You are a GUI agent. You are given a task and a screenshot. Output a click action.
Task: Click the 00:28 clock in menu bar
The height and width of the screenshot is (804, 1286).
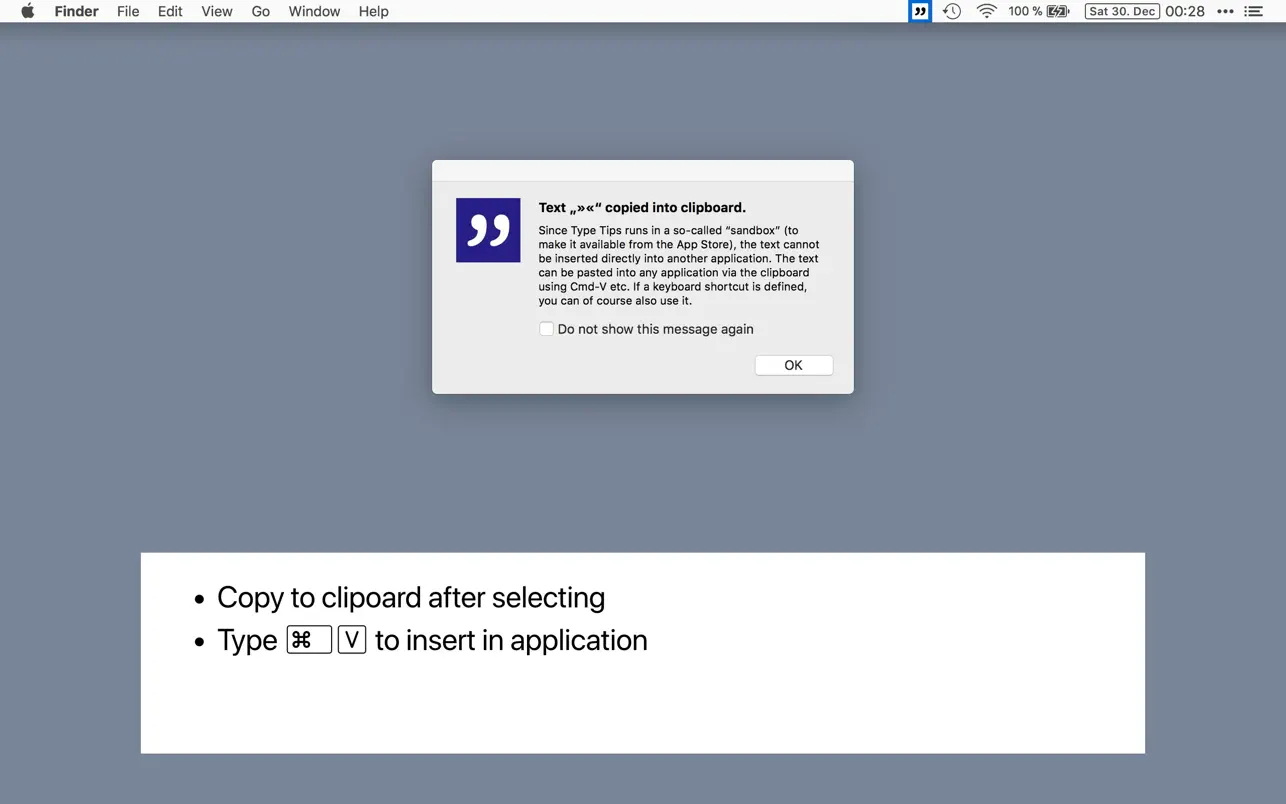pyautogui.click(x=1185, y=11)
